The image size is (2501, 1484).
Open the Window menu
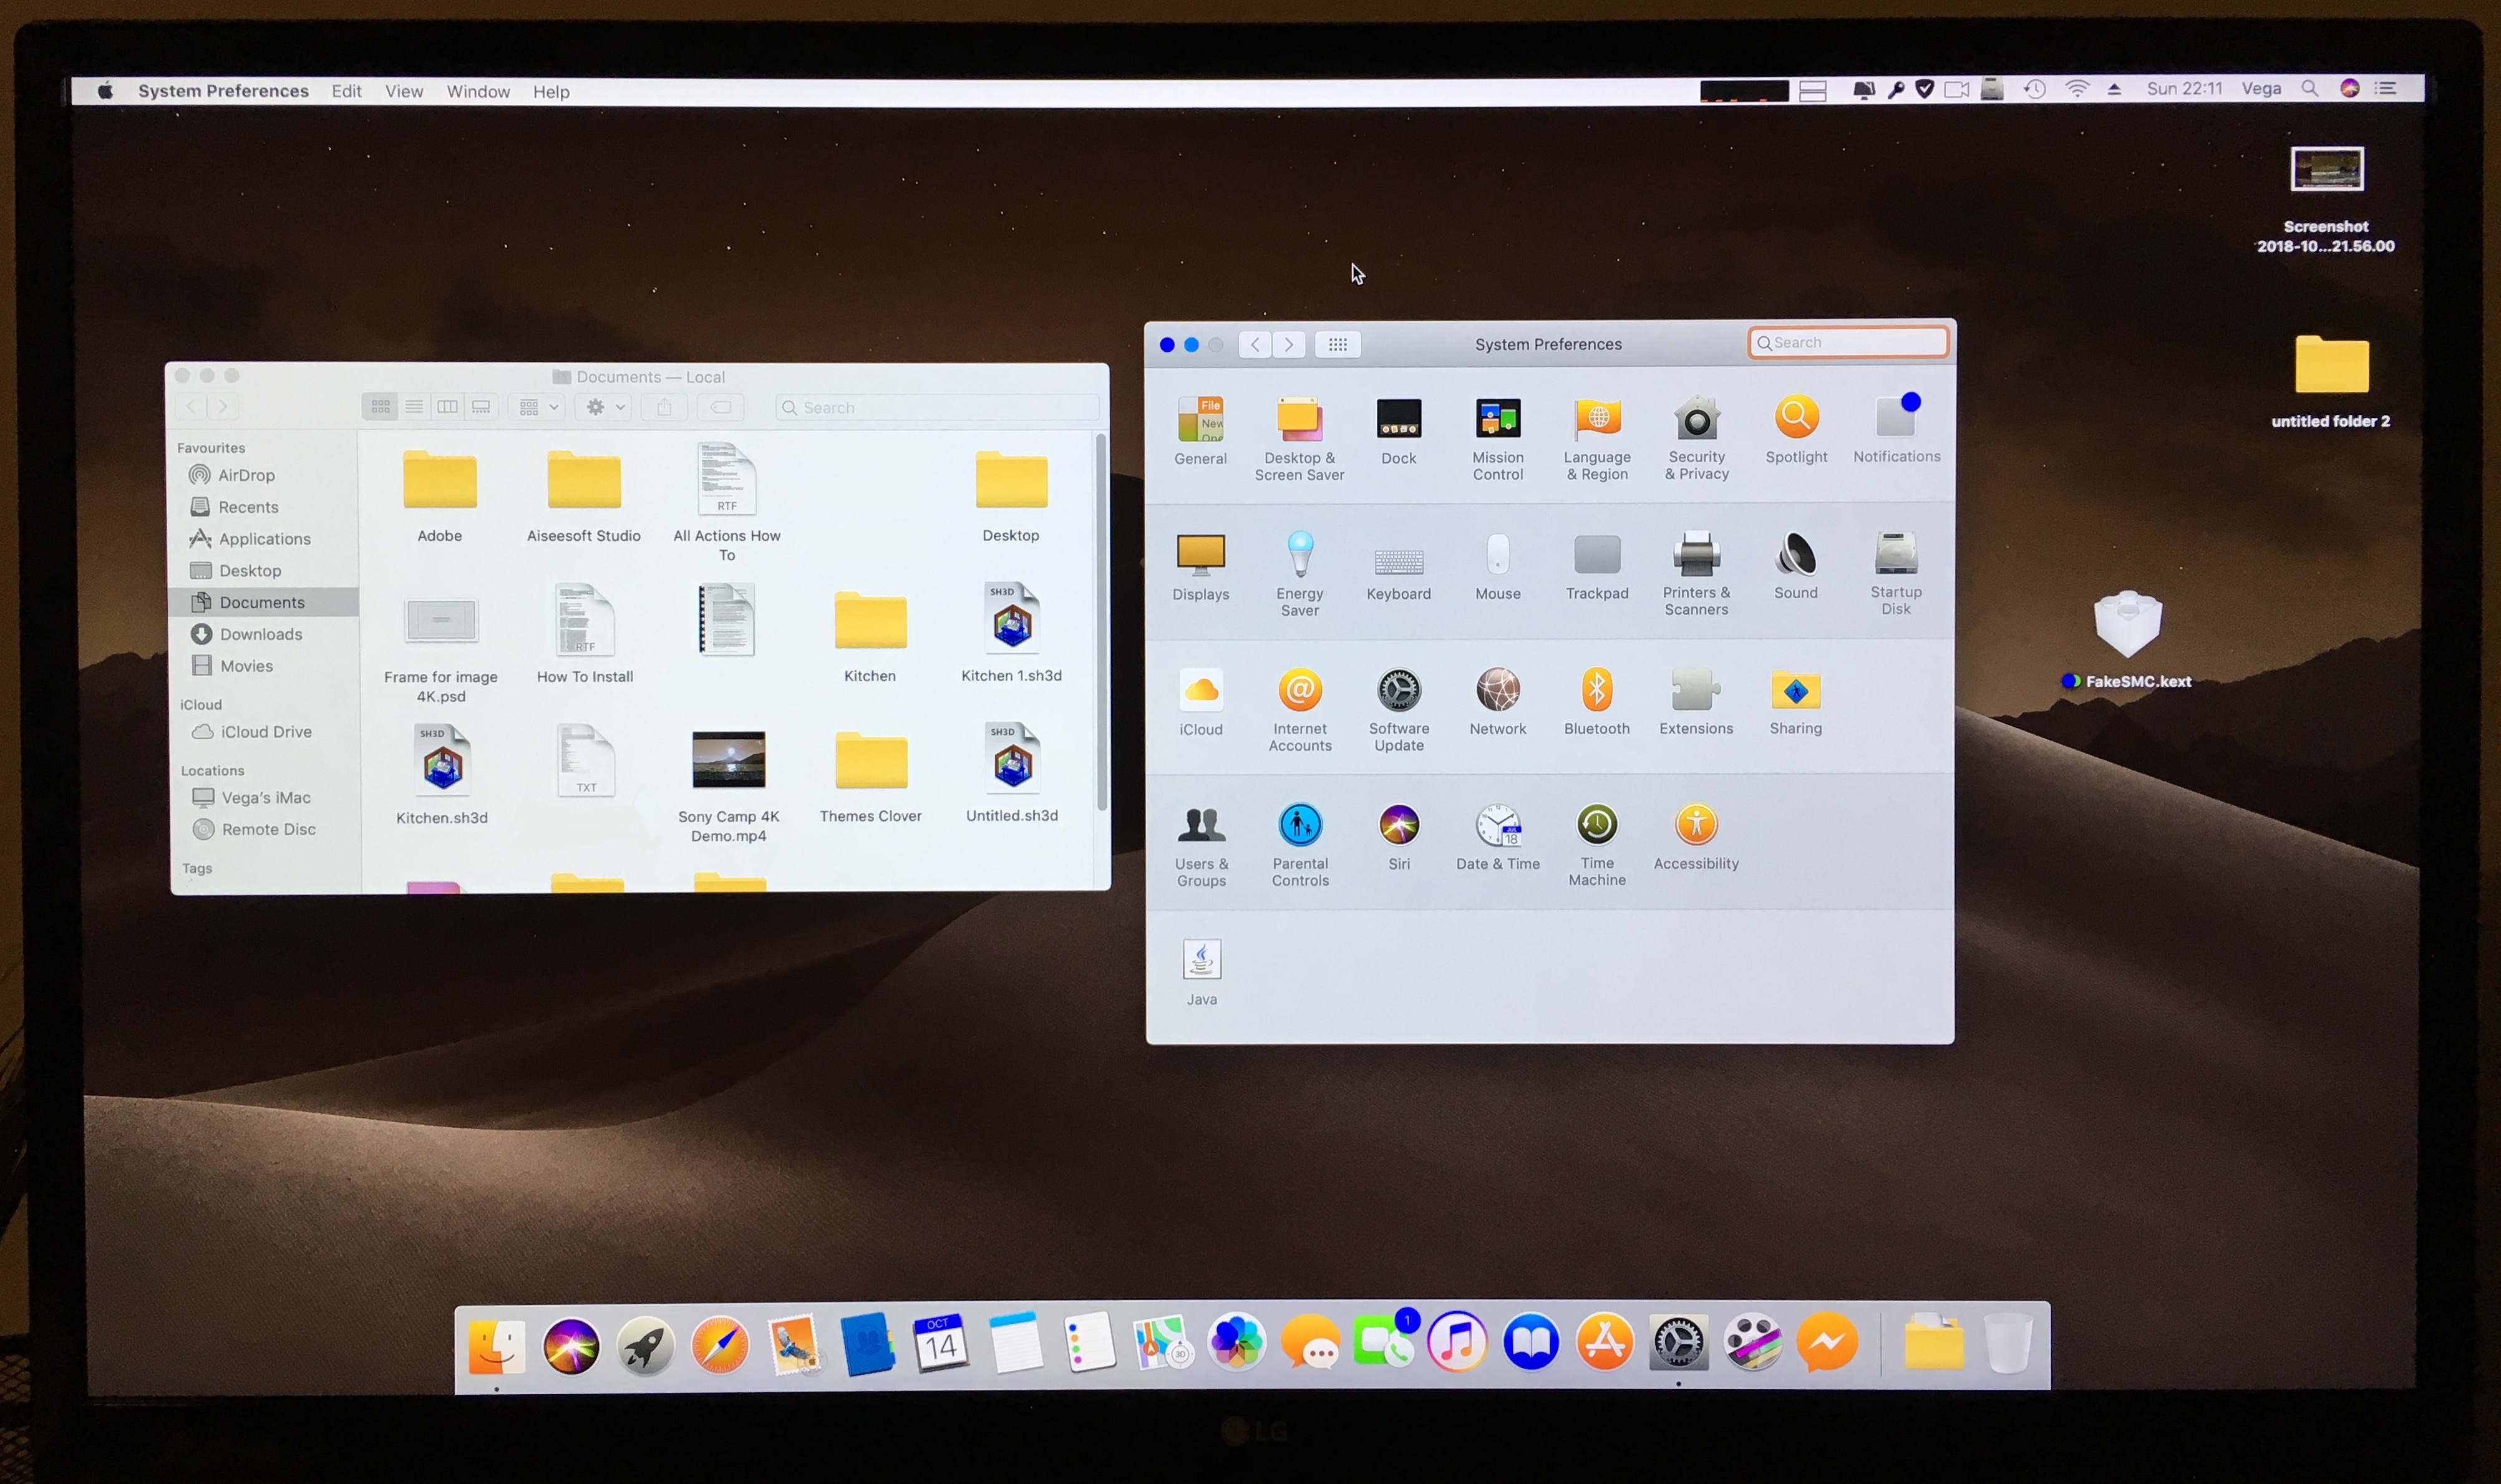478,92
